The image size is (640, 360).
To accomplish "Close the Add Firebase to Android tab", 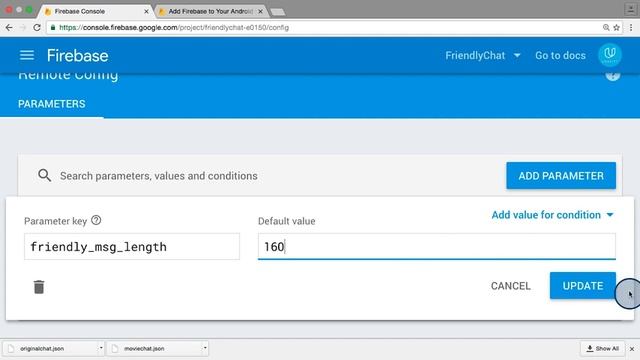I will 260,11.
